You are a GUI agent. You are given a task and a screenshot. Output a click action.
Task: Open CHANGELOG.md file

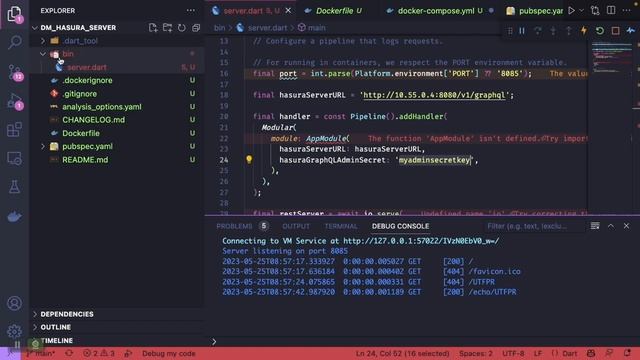tap(93, 120)
